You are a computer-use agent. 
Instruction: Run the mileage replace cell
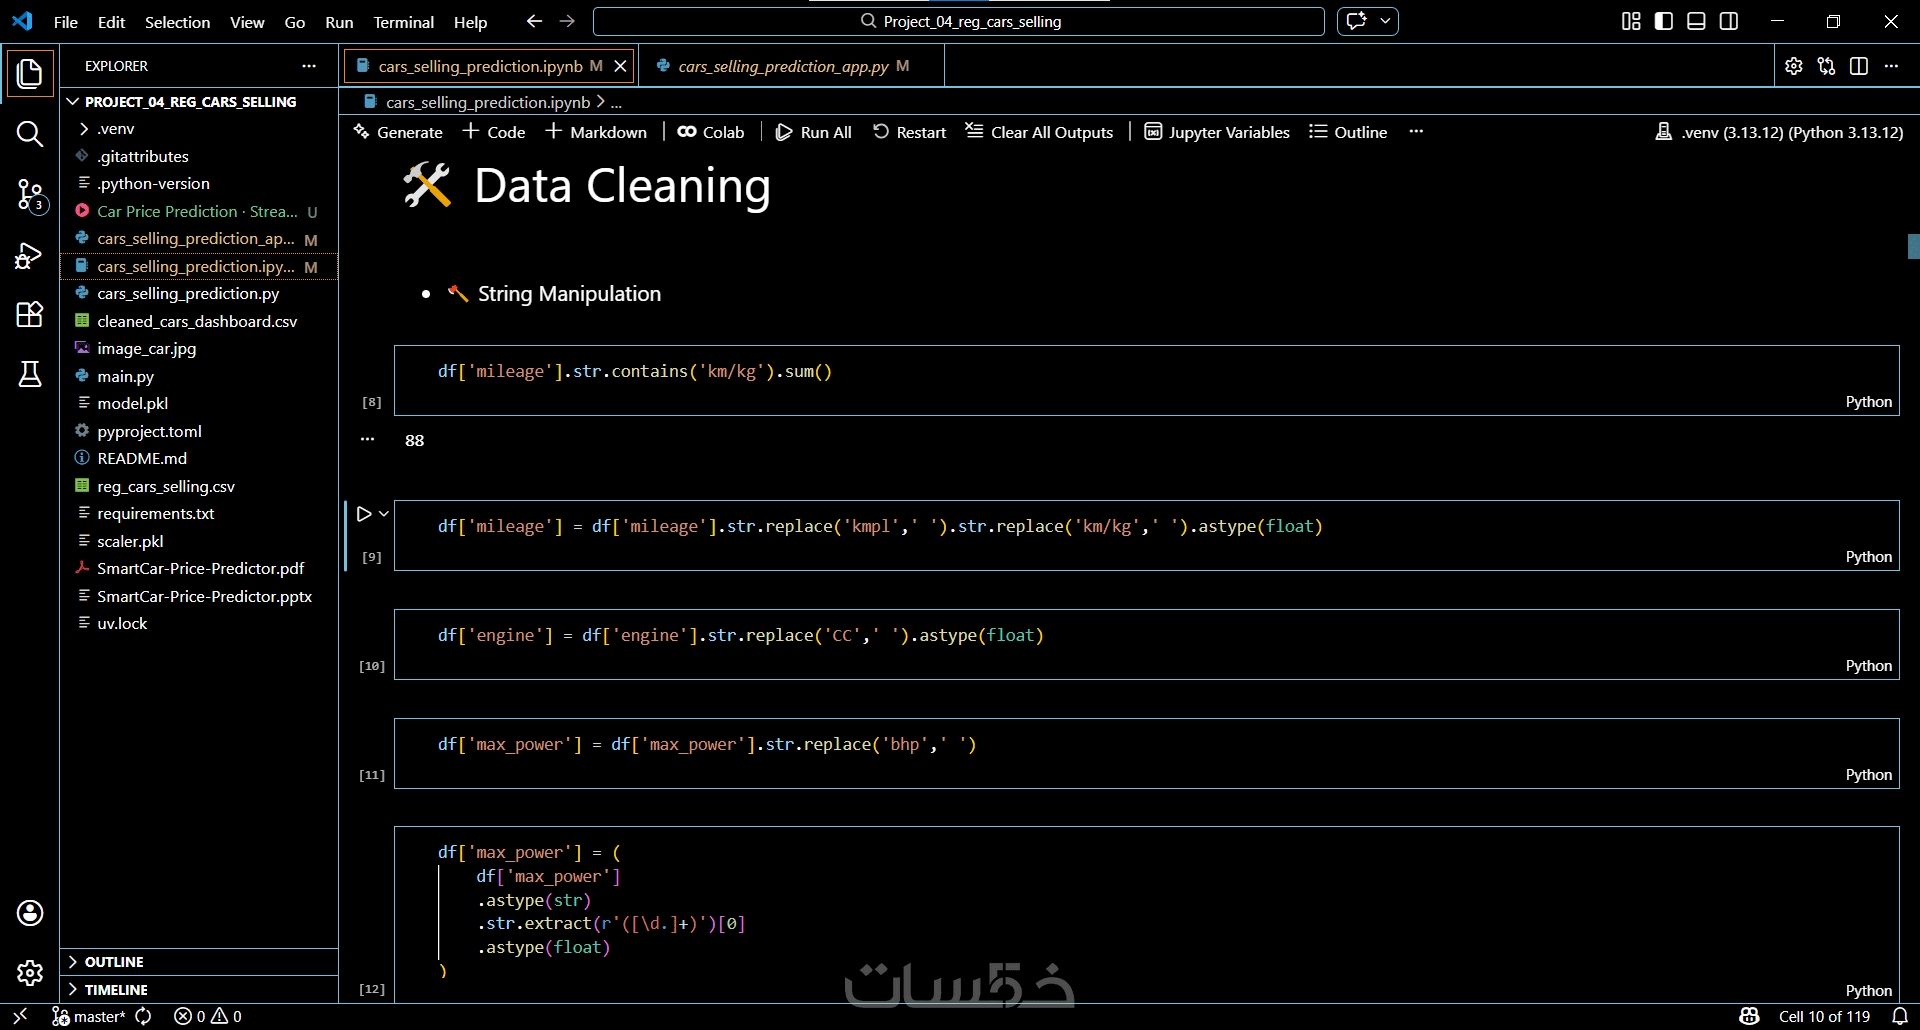tap(364, 514)
